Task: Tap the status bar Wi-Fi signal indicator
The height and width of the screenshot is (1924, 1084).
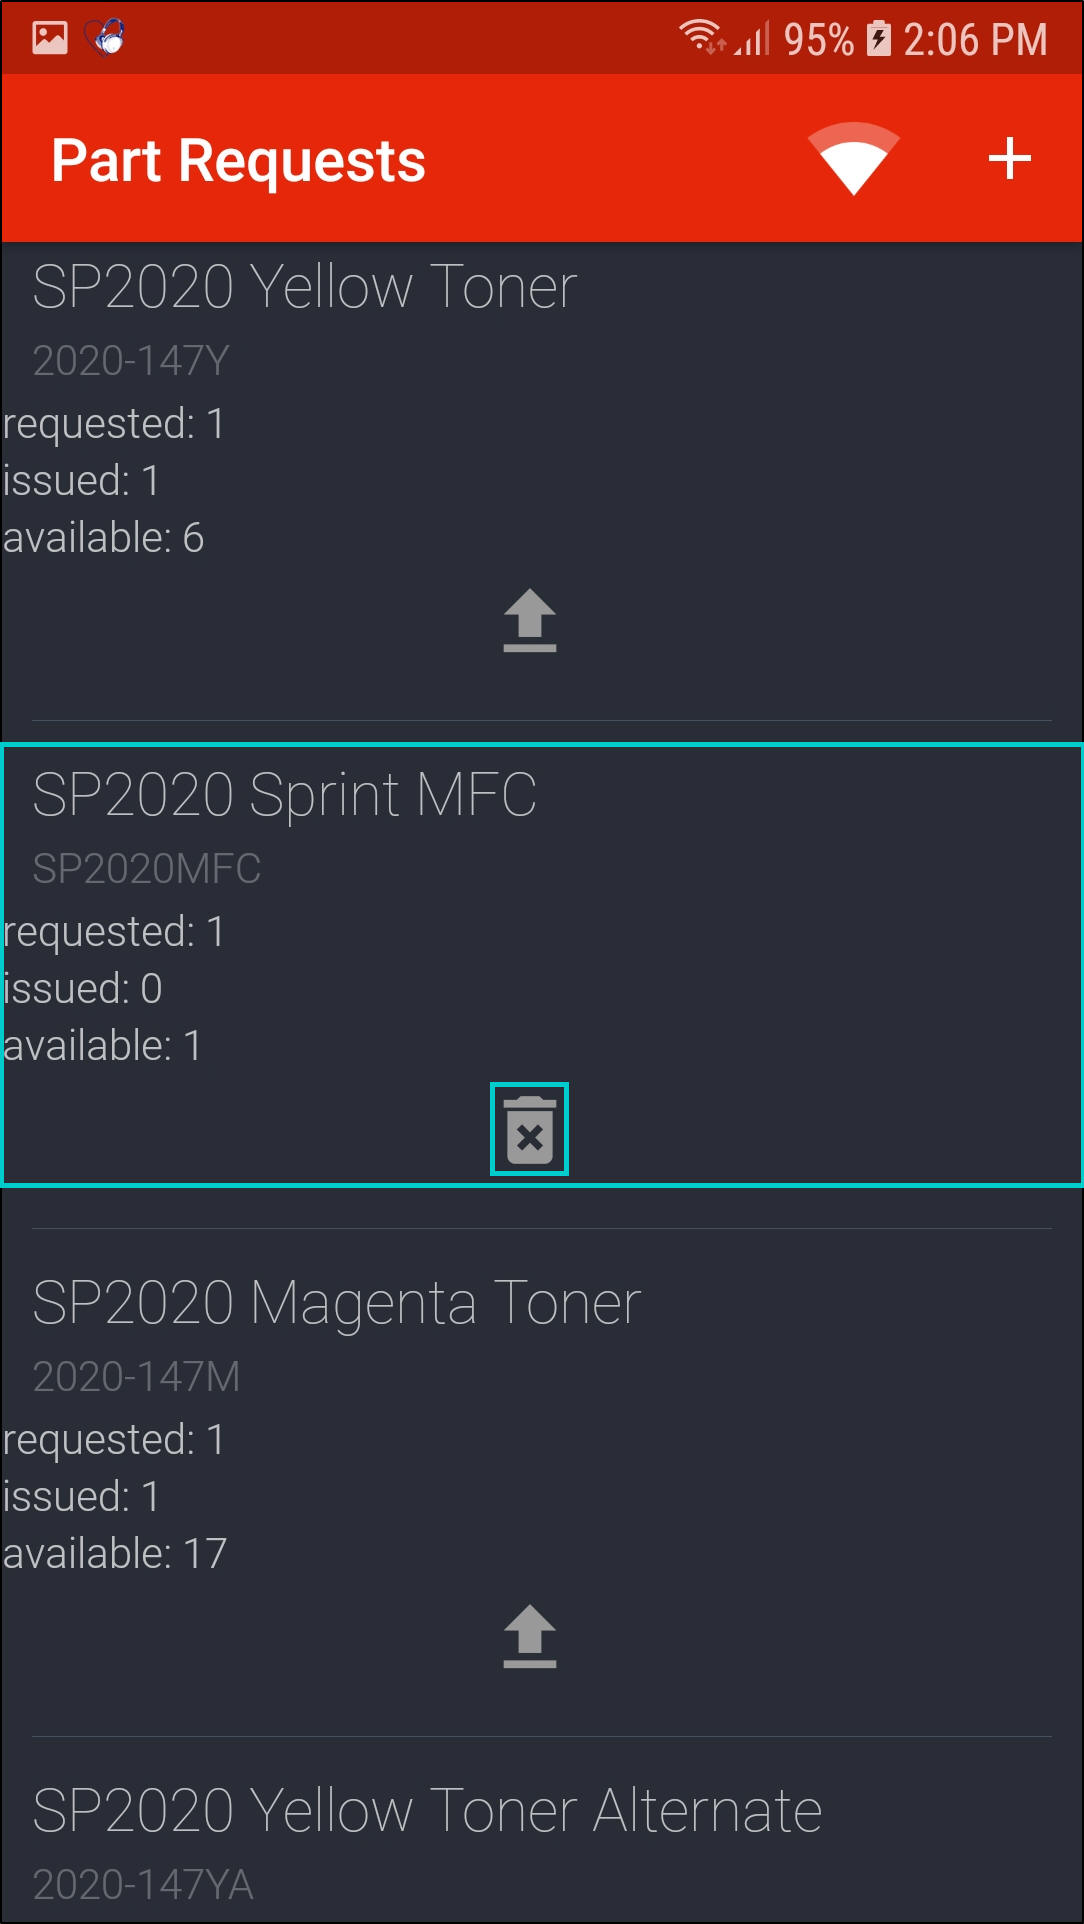Action: pos(700,37)
